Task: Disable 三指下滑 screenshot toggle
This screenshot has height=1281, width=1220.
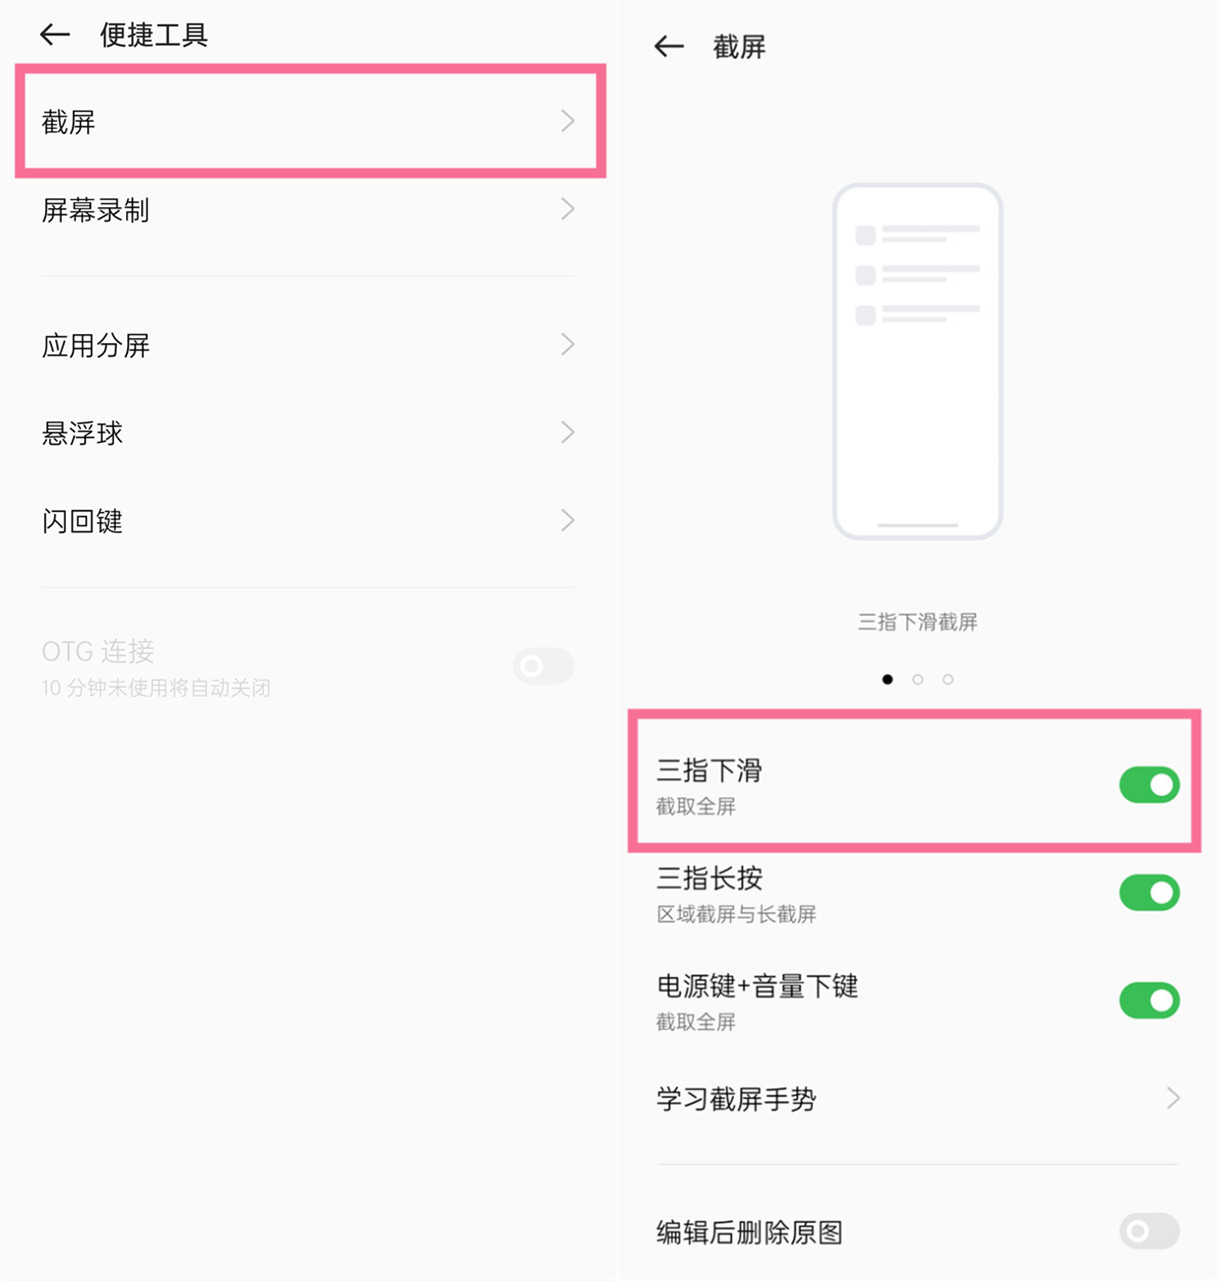Action: (x=1149, y=785)
